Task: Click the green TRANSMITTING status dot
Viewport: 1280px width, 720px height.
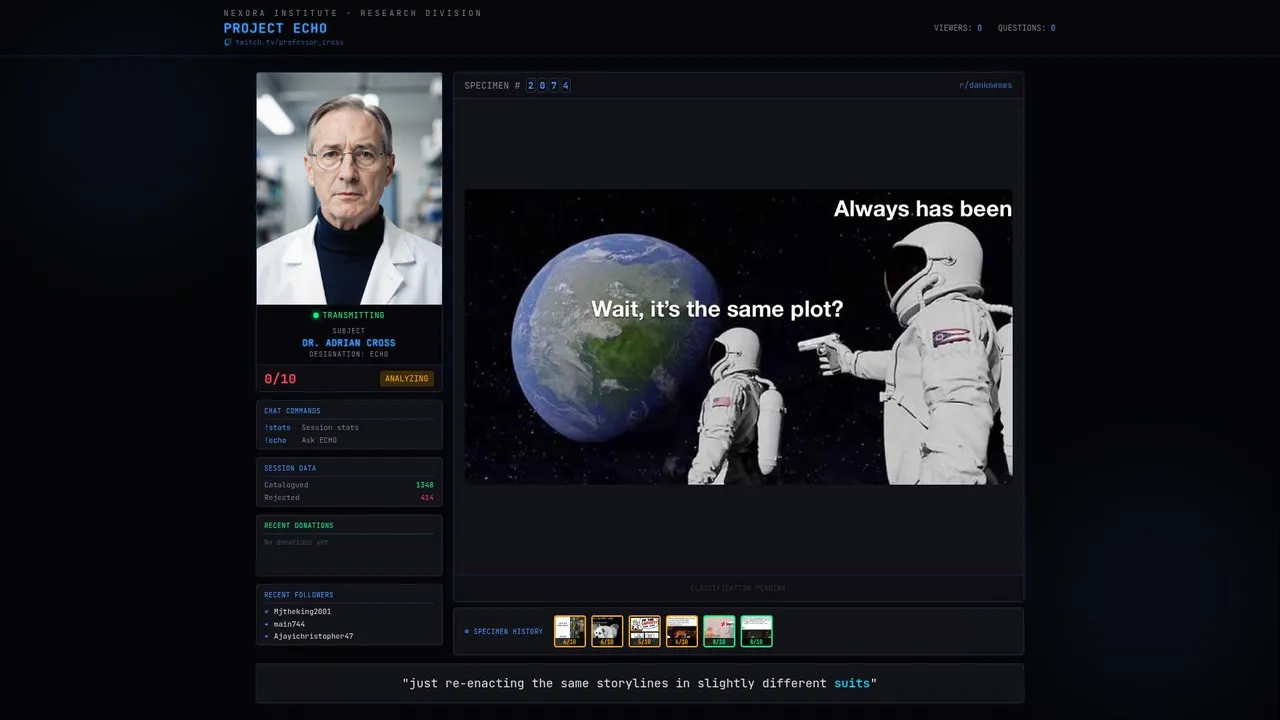Action: pos(316,315)
